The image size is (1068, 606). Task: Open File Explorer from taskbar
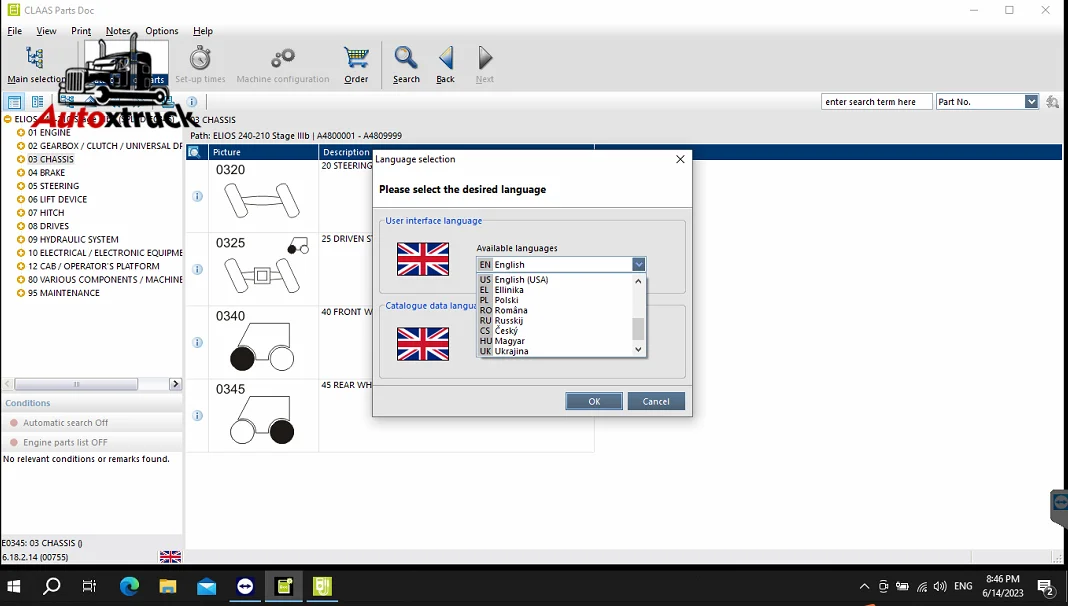click(168, 586)
